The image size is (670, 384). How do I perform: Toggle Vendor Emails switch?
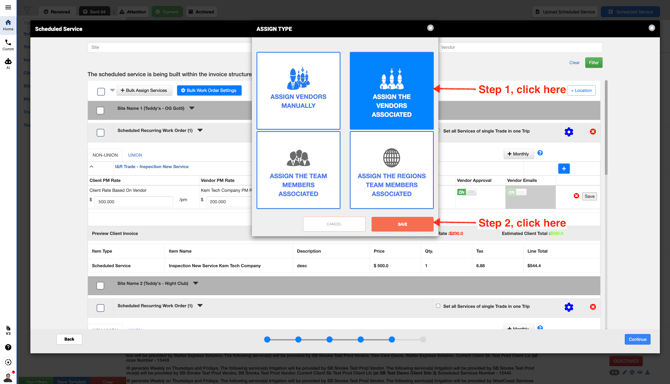click(x=517, y=192)
